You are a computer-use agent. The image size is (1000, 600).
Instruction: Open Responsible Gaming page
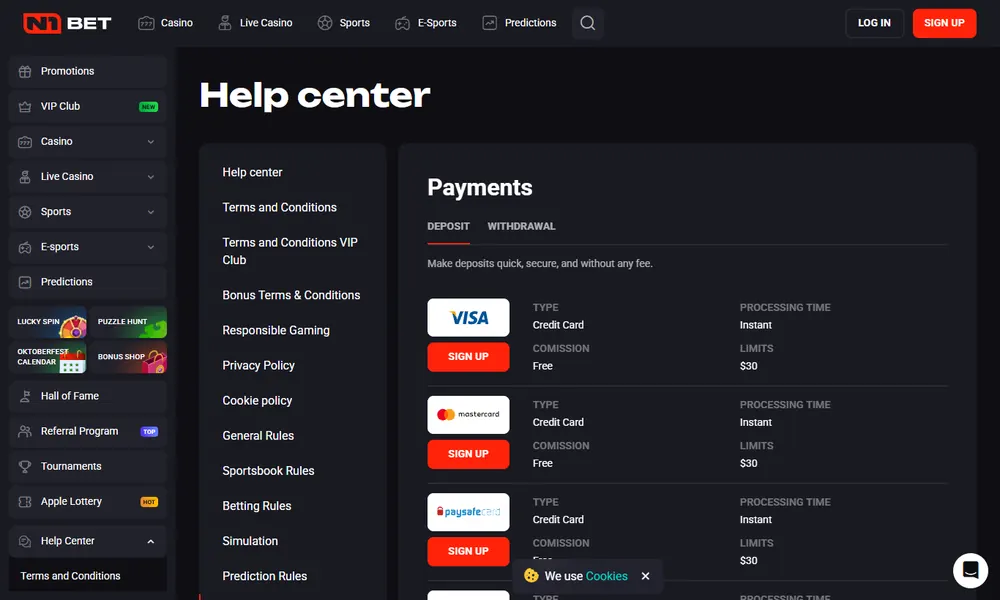coord(276,330)
